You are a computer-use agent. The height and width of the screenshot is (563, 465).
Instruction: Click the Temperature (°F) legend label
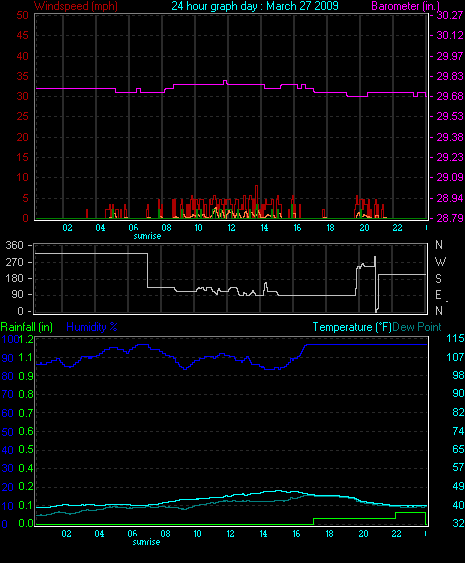[x=352, y=327]
